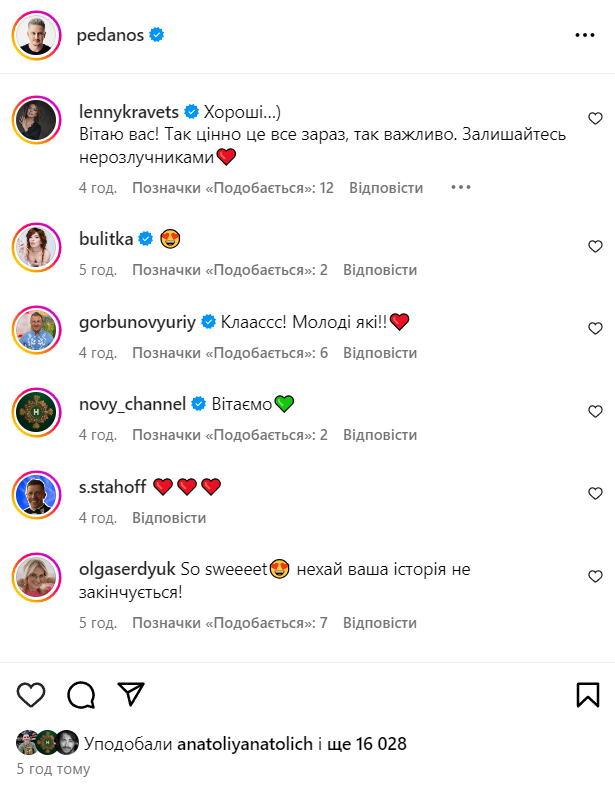Like gorbunovyuriy's comment heart icon
The image size is (615, 793).
point(595,329)
